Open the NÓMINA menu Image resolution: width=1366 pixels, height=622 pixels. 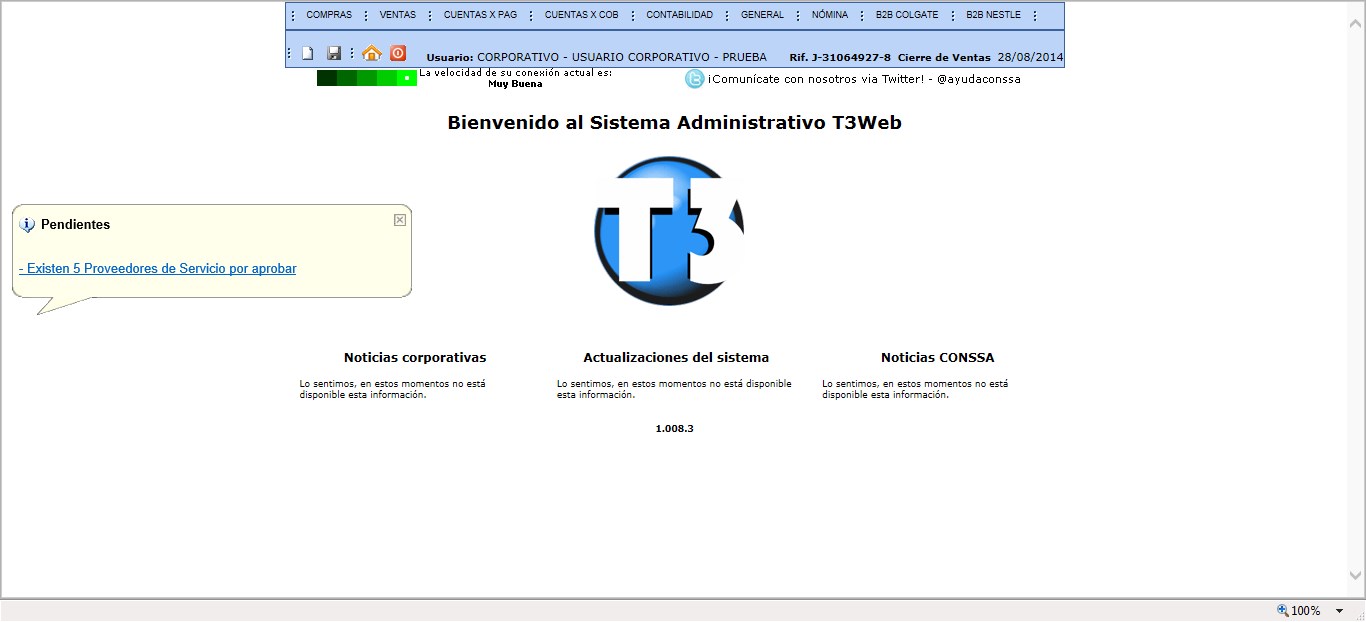click(829, 15)
